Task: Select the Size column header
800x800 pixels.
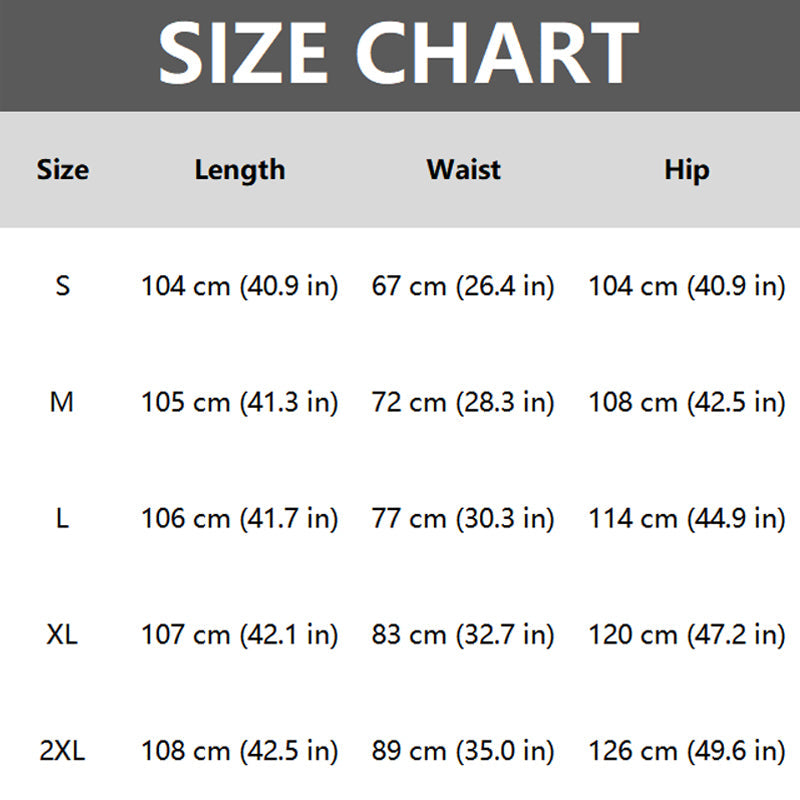Action: (x=62, y=170)
